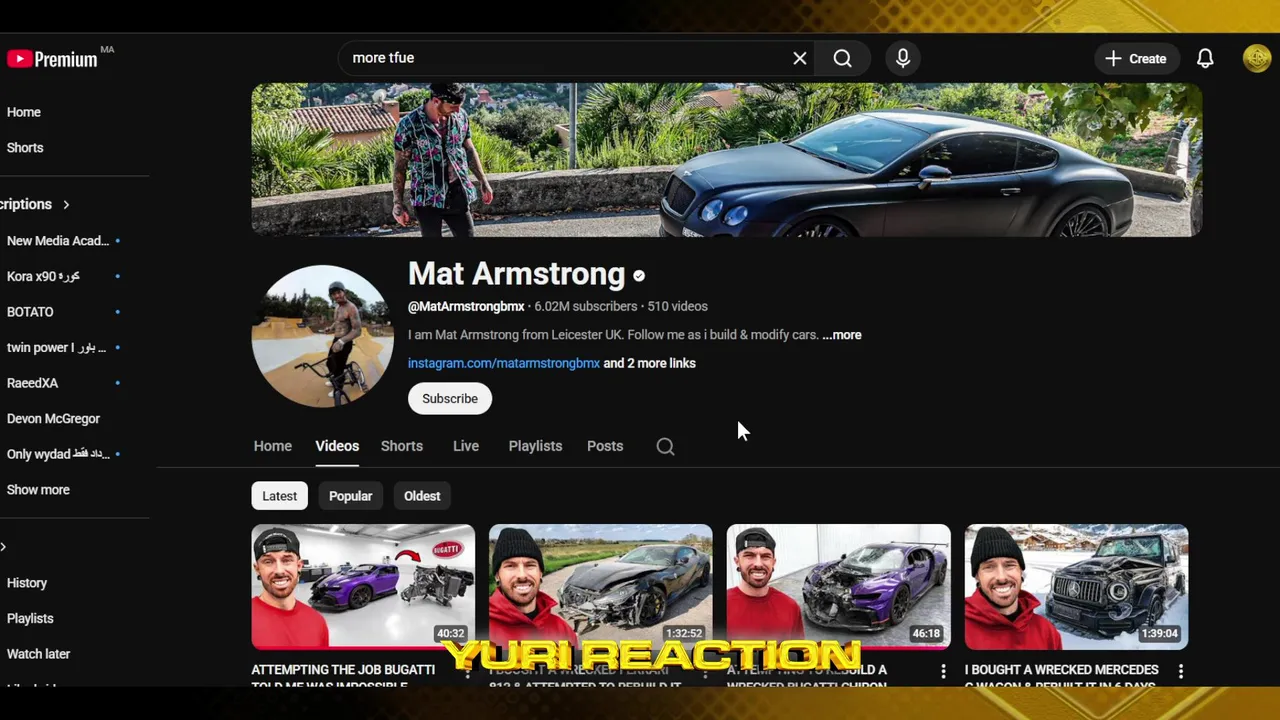
Task: Select the Oldest filter chip
Action: click(422, 496)
